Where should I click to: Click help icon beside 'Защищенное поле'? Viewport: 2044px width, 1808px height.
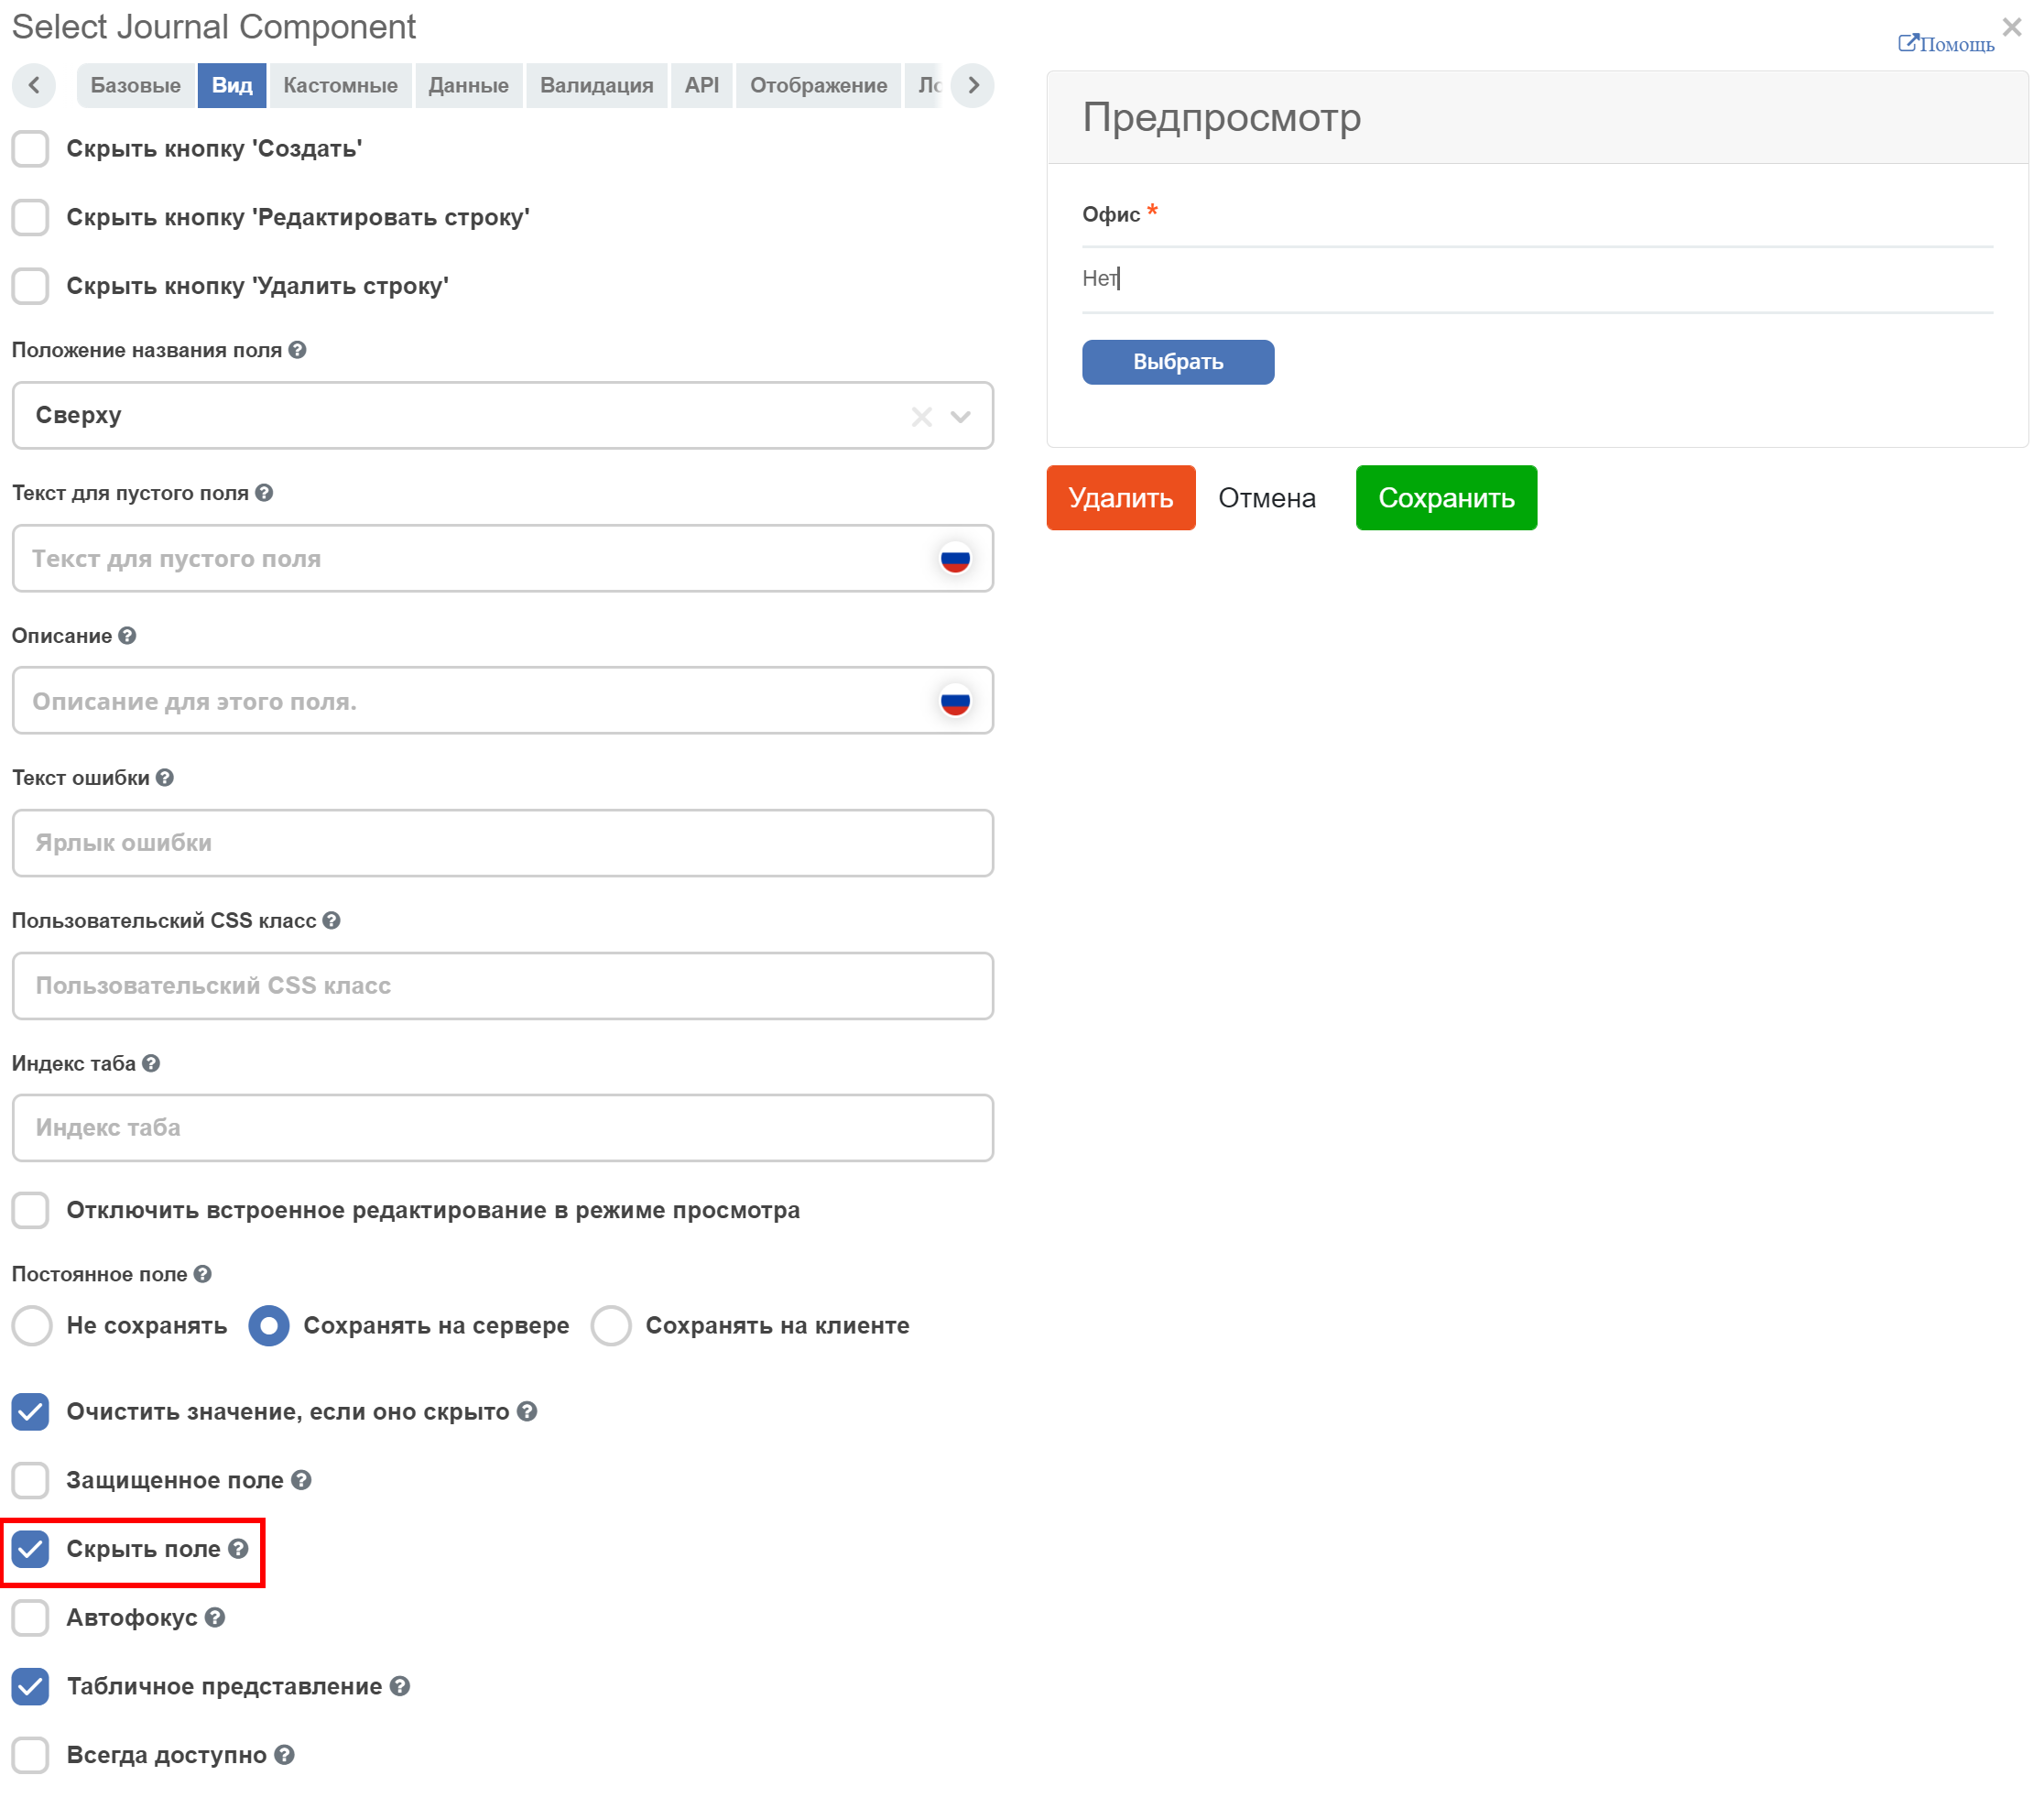pyautogui.click(x=301, y=1480)
